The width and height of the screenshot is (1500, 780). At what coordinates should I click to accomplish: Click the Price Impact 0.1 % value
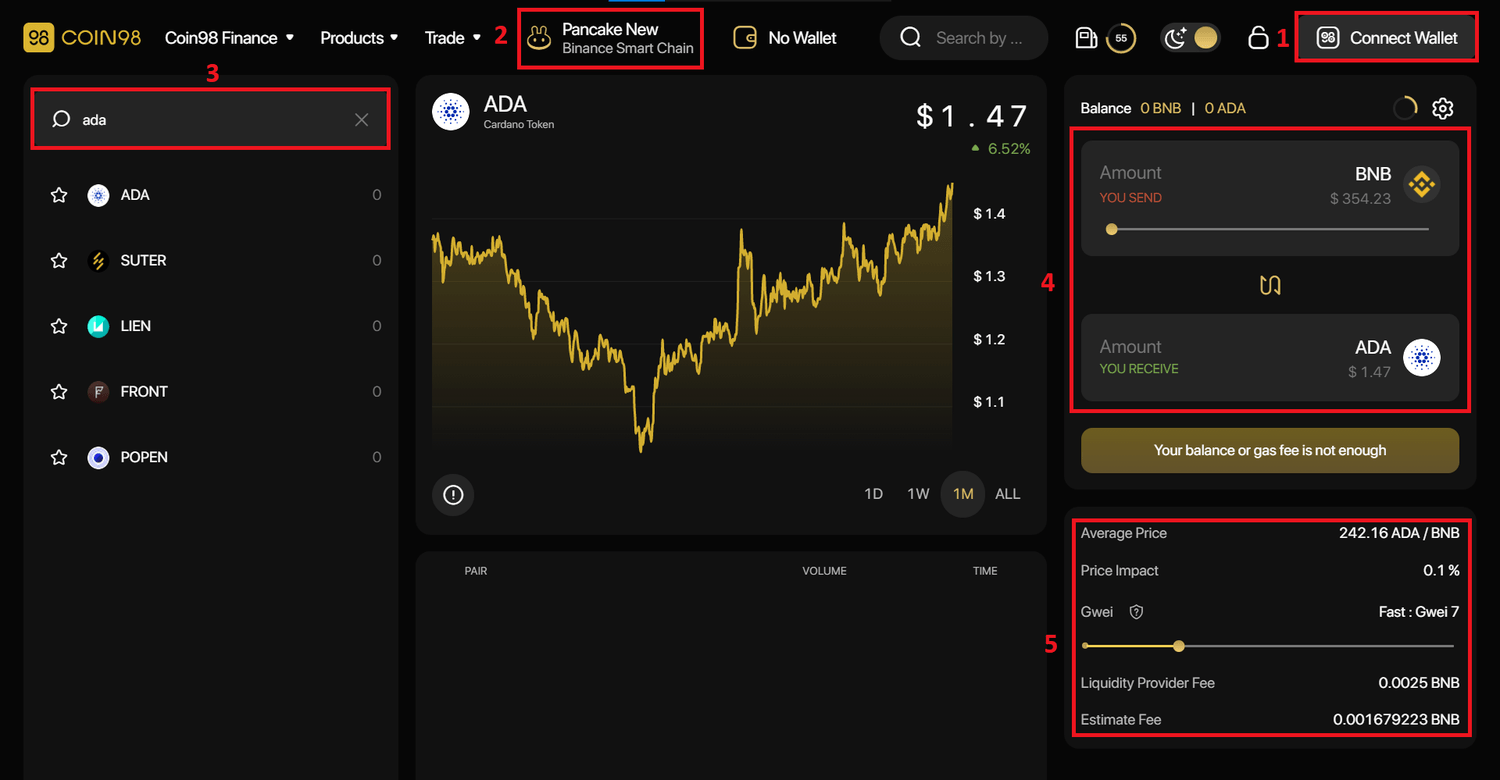coord(1441,571)
